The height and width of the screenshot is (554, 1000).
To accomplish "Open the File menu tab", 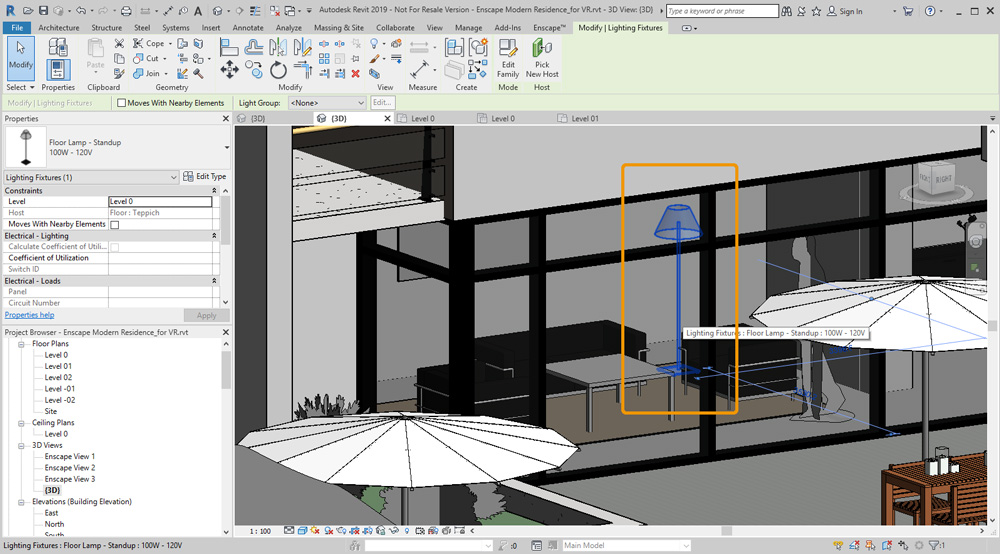I will pyautogui.click(x=17, y=27).
